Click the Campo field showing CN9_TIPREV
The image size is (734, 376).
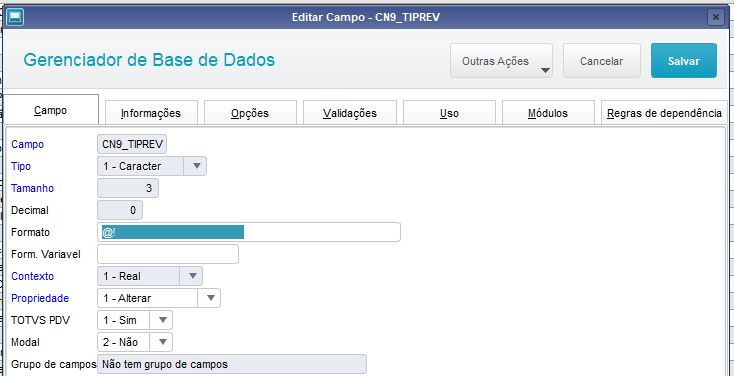[132, 144]
